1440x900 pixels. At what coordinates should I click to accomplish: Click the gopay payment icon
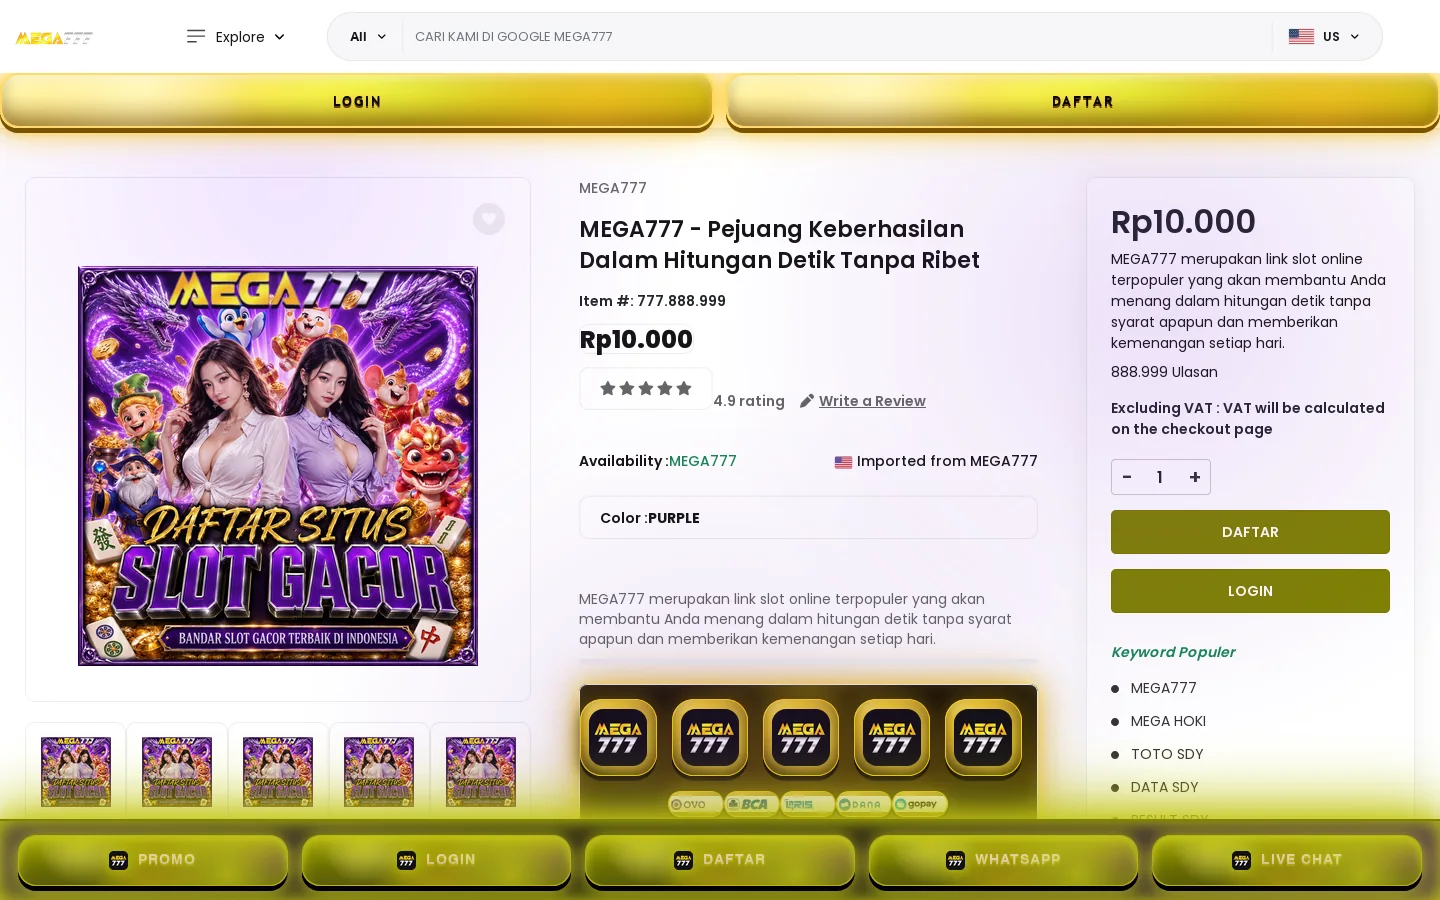click(919, 804)
